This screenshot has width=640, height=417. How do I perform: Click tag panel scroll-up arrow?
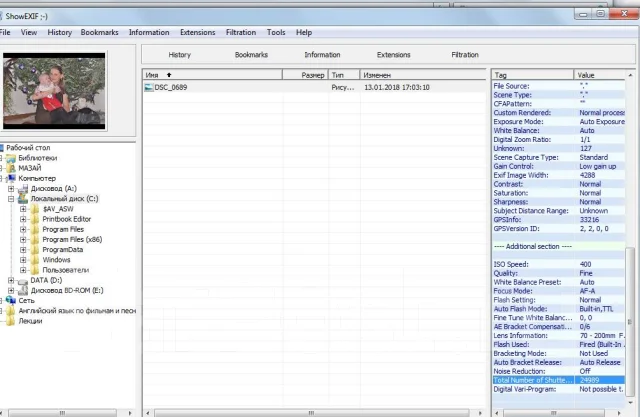click(630, 75)
